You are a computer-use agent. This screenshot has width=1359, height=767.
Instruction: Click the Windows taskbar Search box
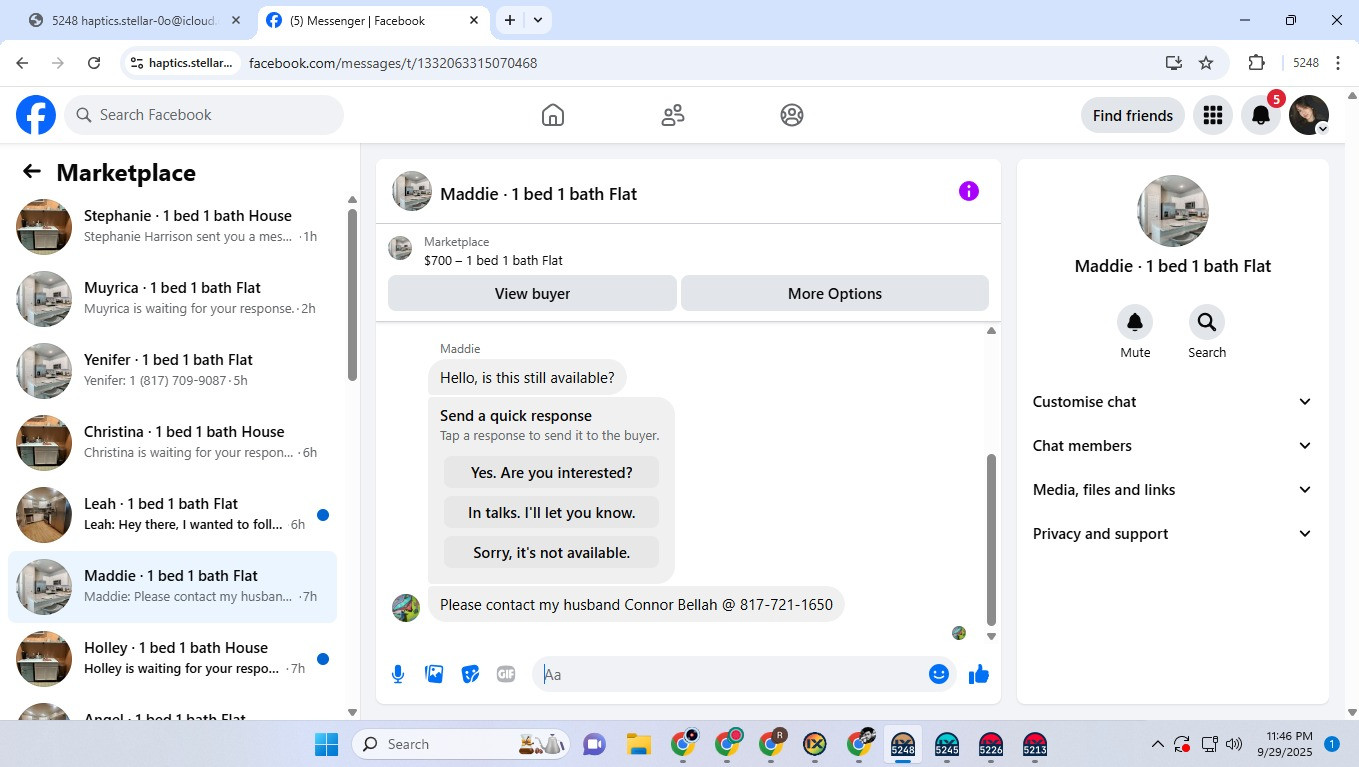459,744
